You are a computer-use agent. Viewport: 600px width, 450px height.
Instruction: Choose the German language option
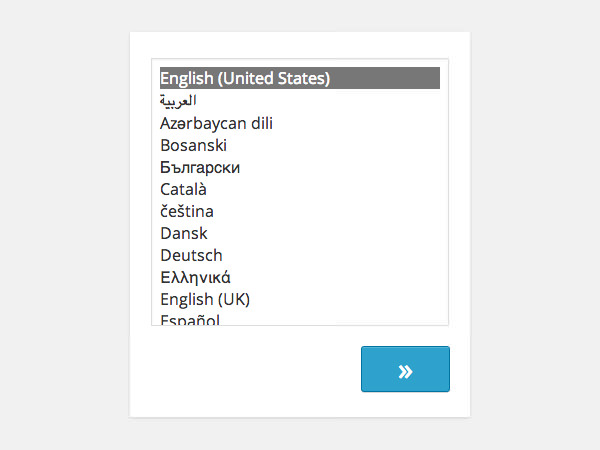(x=191, y=255)
